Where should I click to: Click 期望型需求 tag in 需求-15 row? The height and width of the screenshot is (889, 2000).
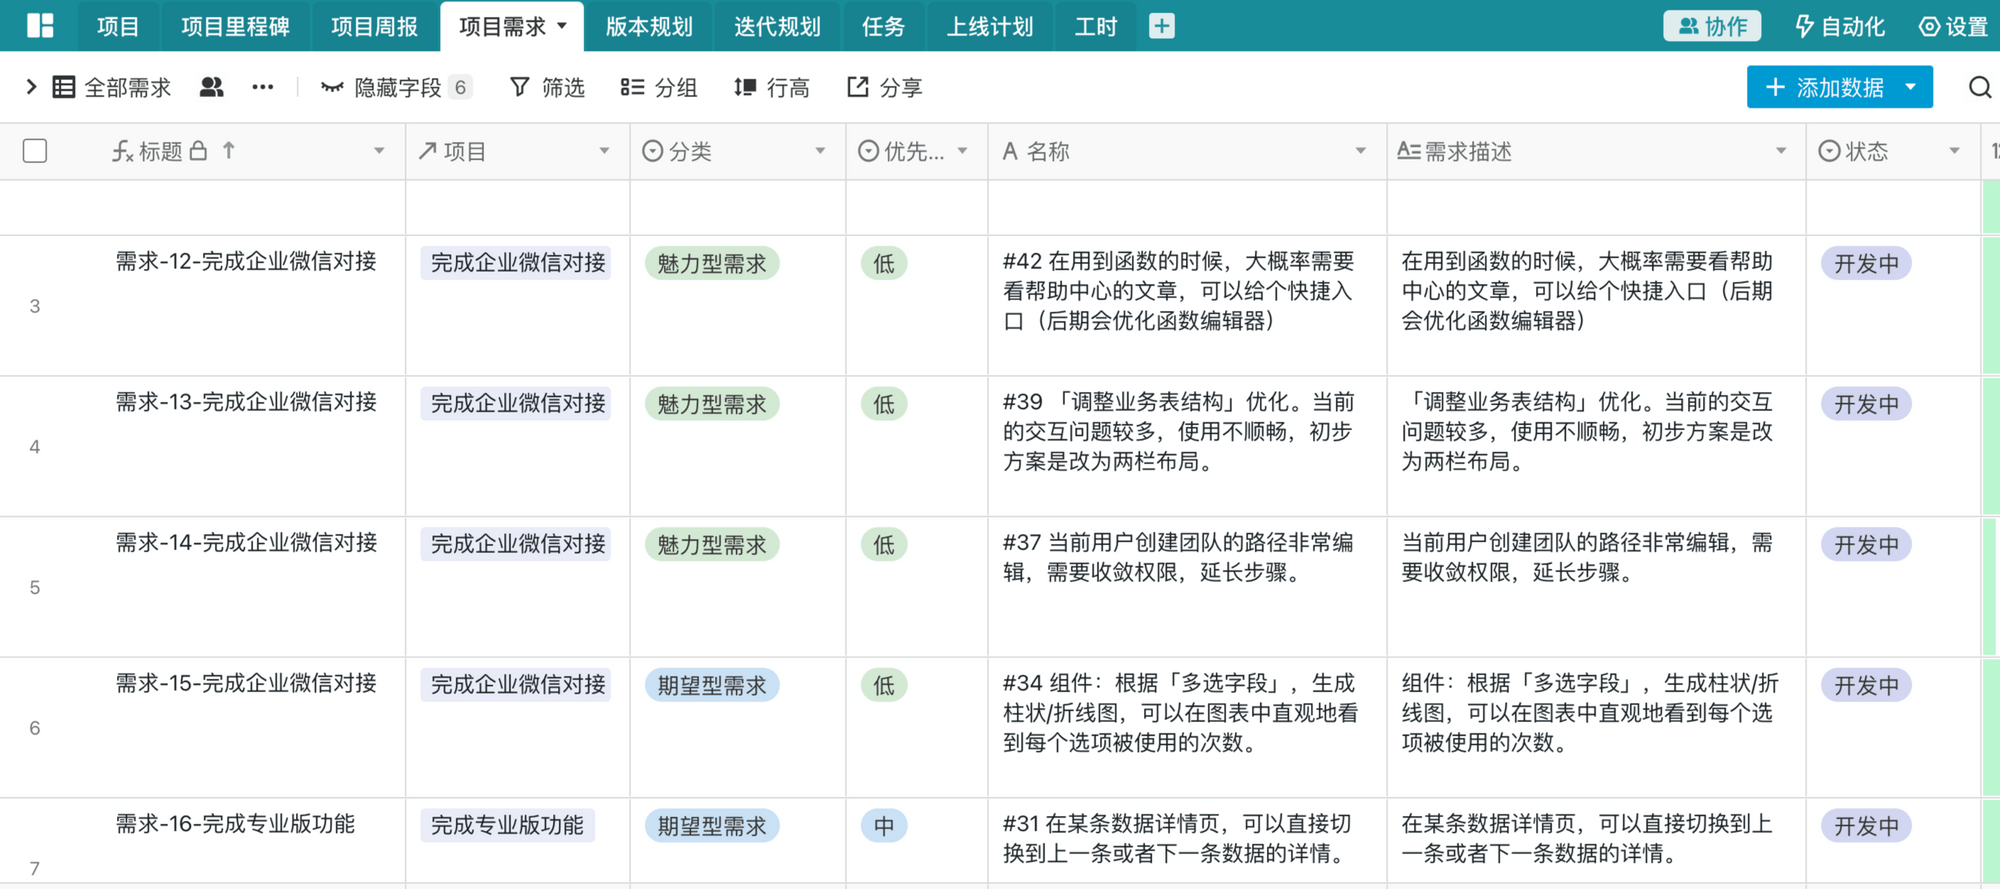(711, 685)
